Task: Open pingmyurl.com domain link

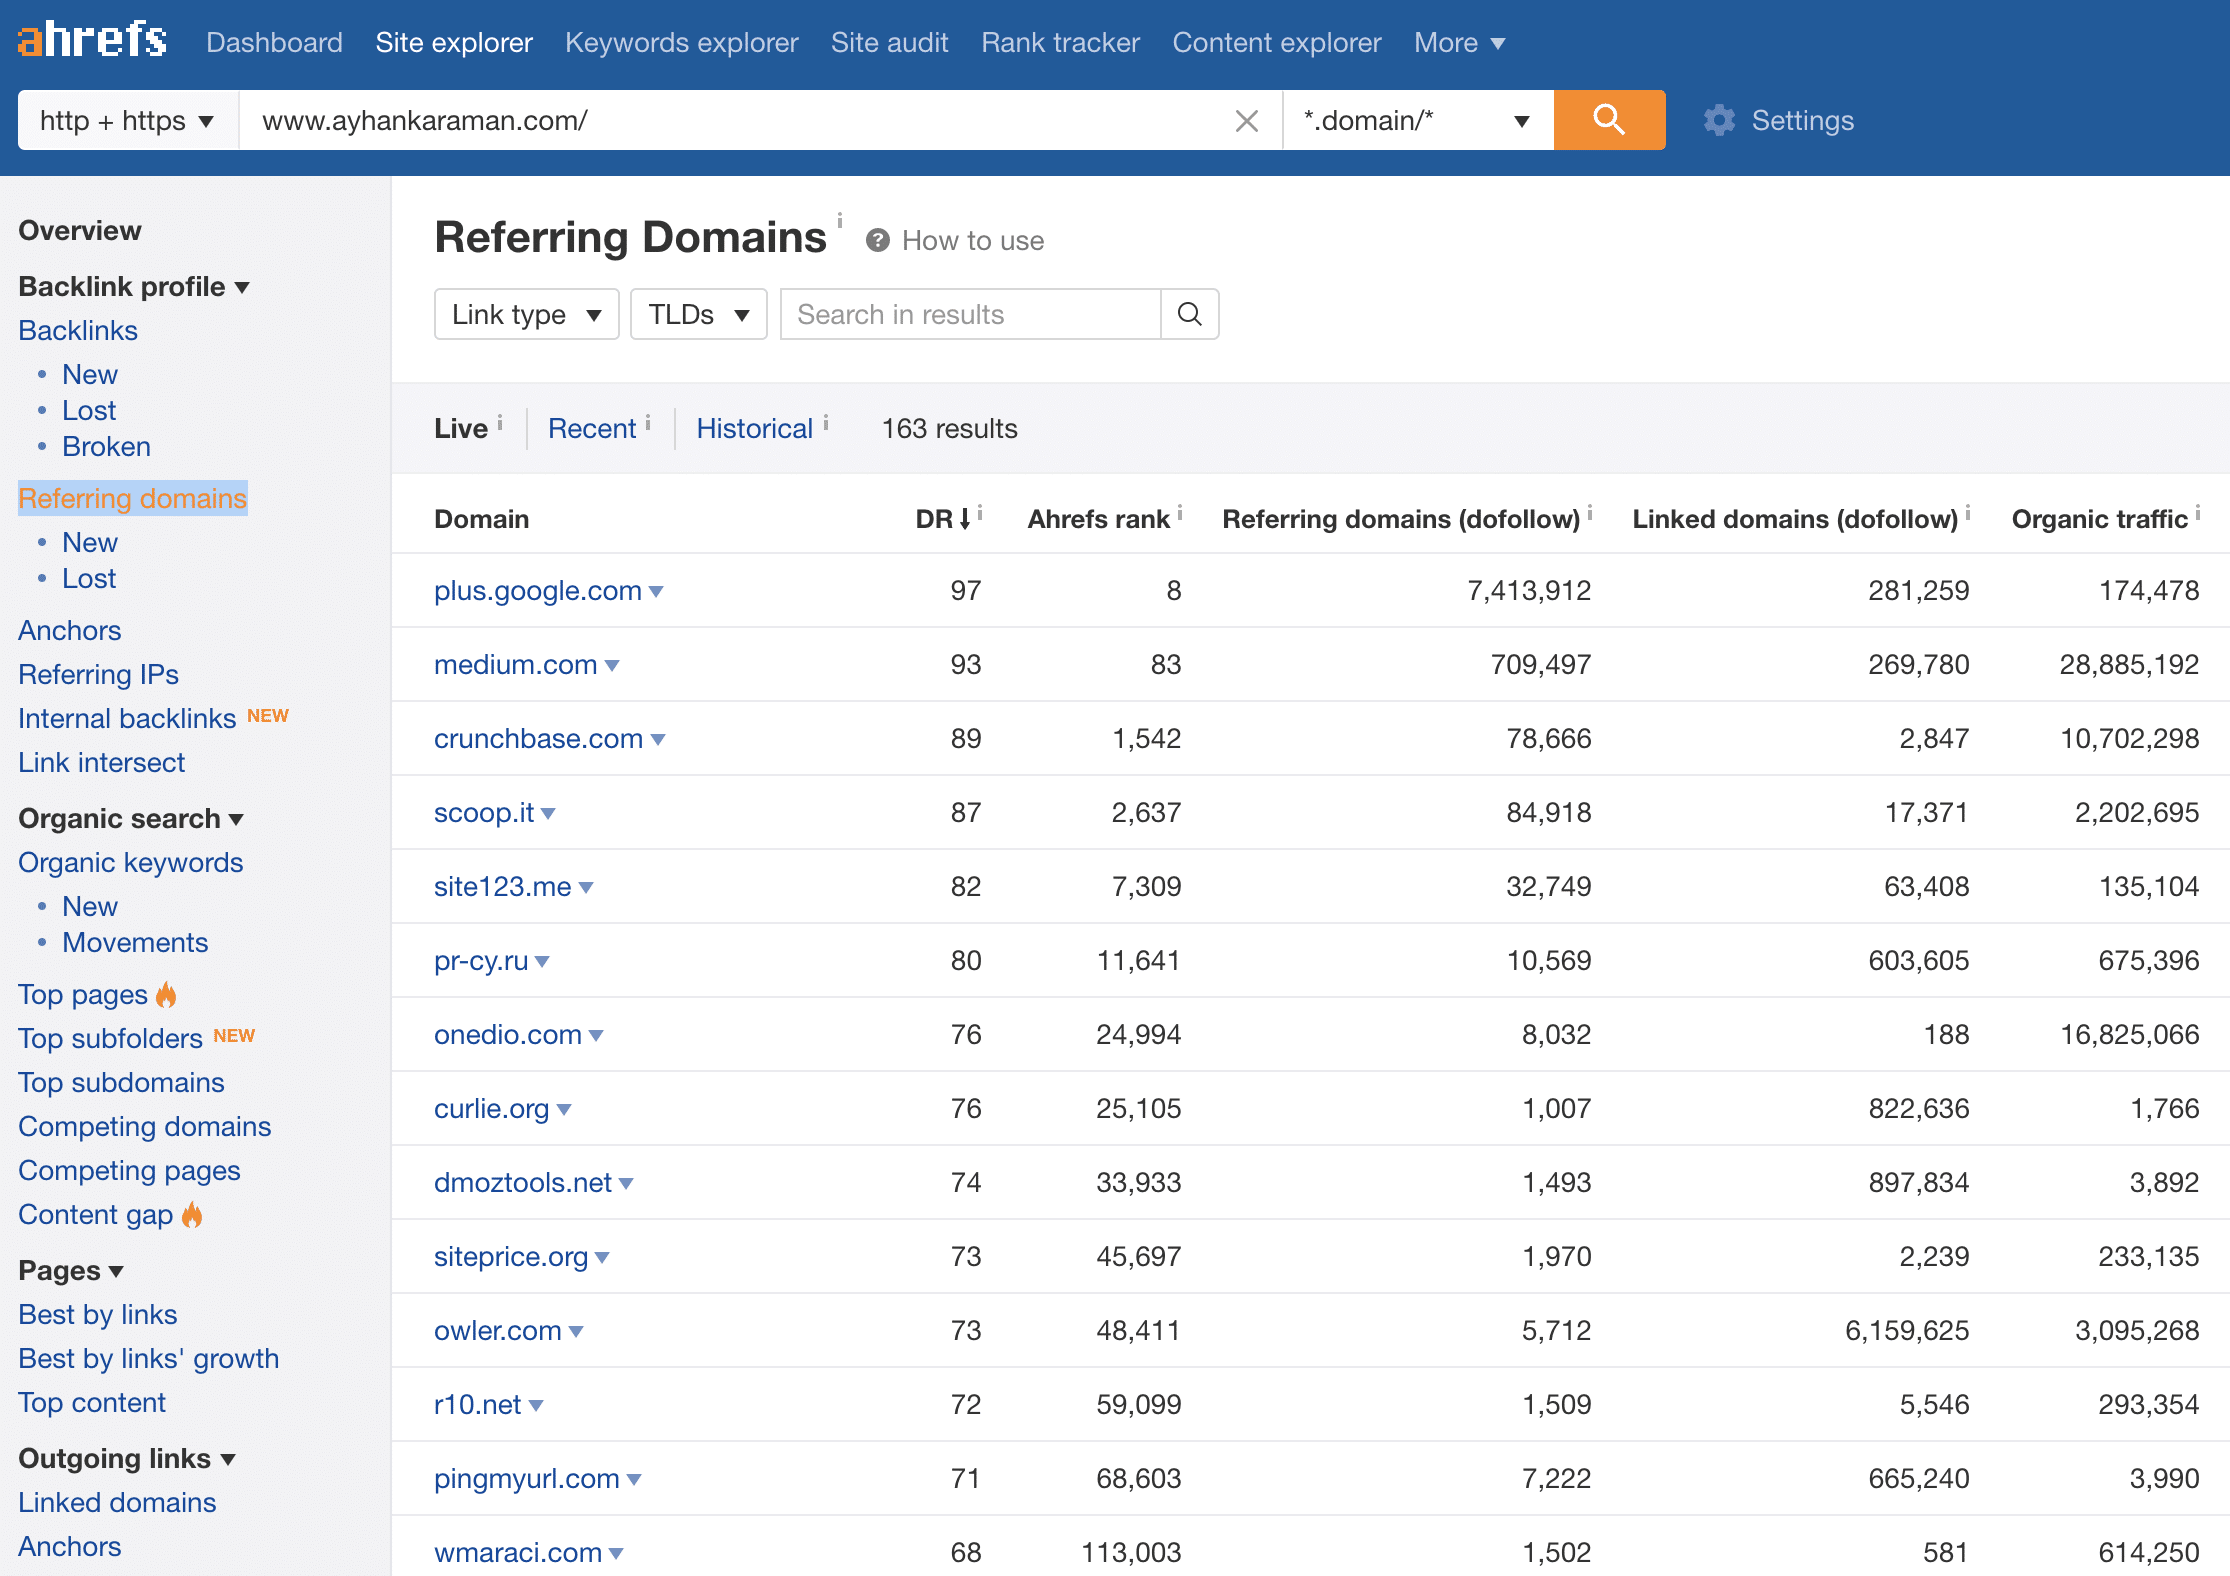Action: (527, 1478)
